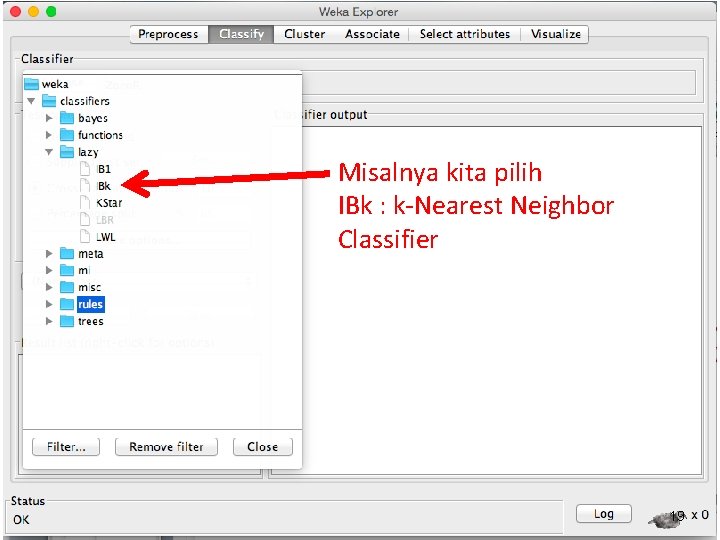This screenshot has width=720, height=540.
Task: Select the trees folder label
Action: pos(90,321)
